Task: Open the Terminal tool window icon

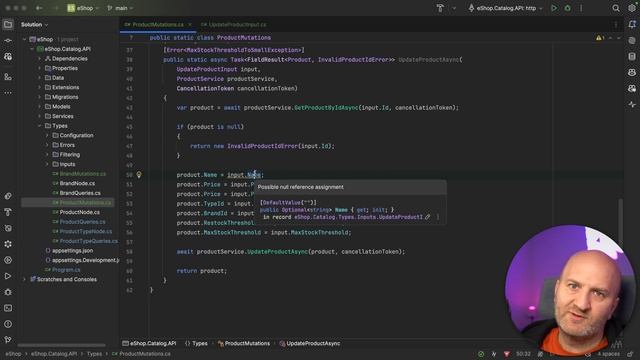Action: 8,308
